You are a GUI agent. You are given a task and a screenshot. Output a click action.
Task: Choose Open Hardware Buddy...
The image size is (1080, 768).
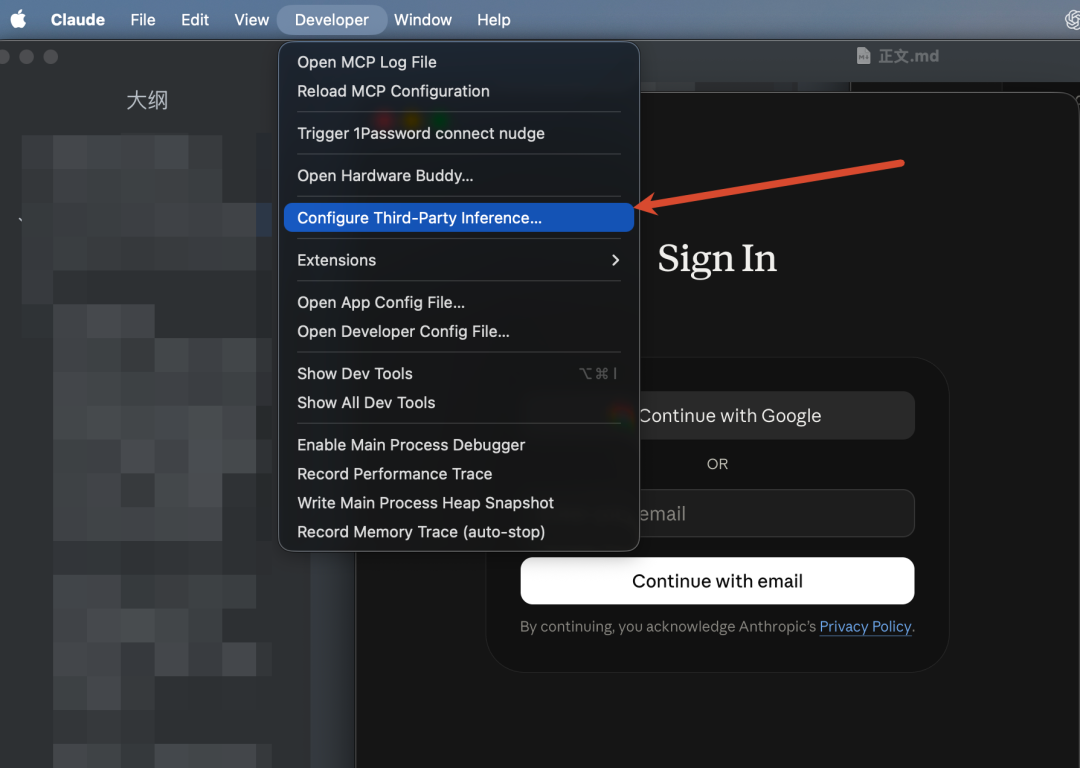(459, 176)
